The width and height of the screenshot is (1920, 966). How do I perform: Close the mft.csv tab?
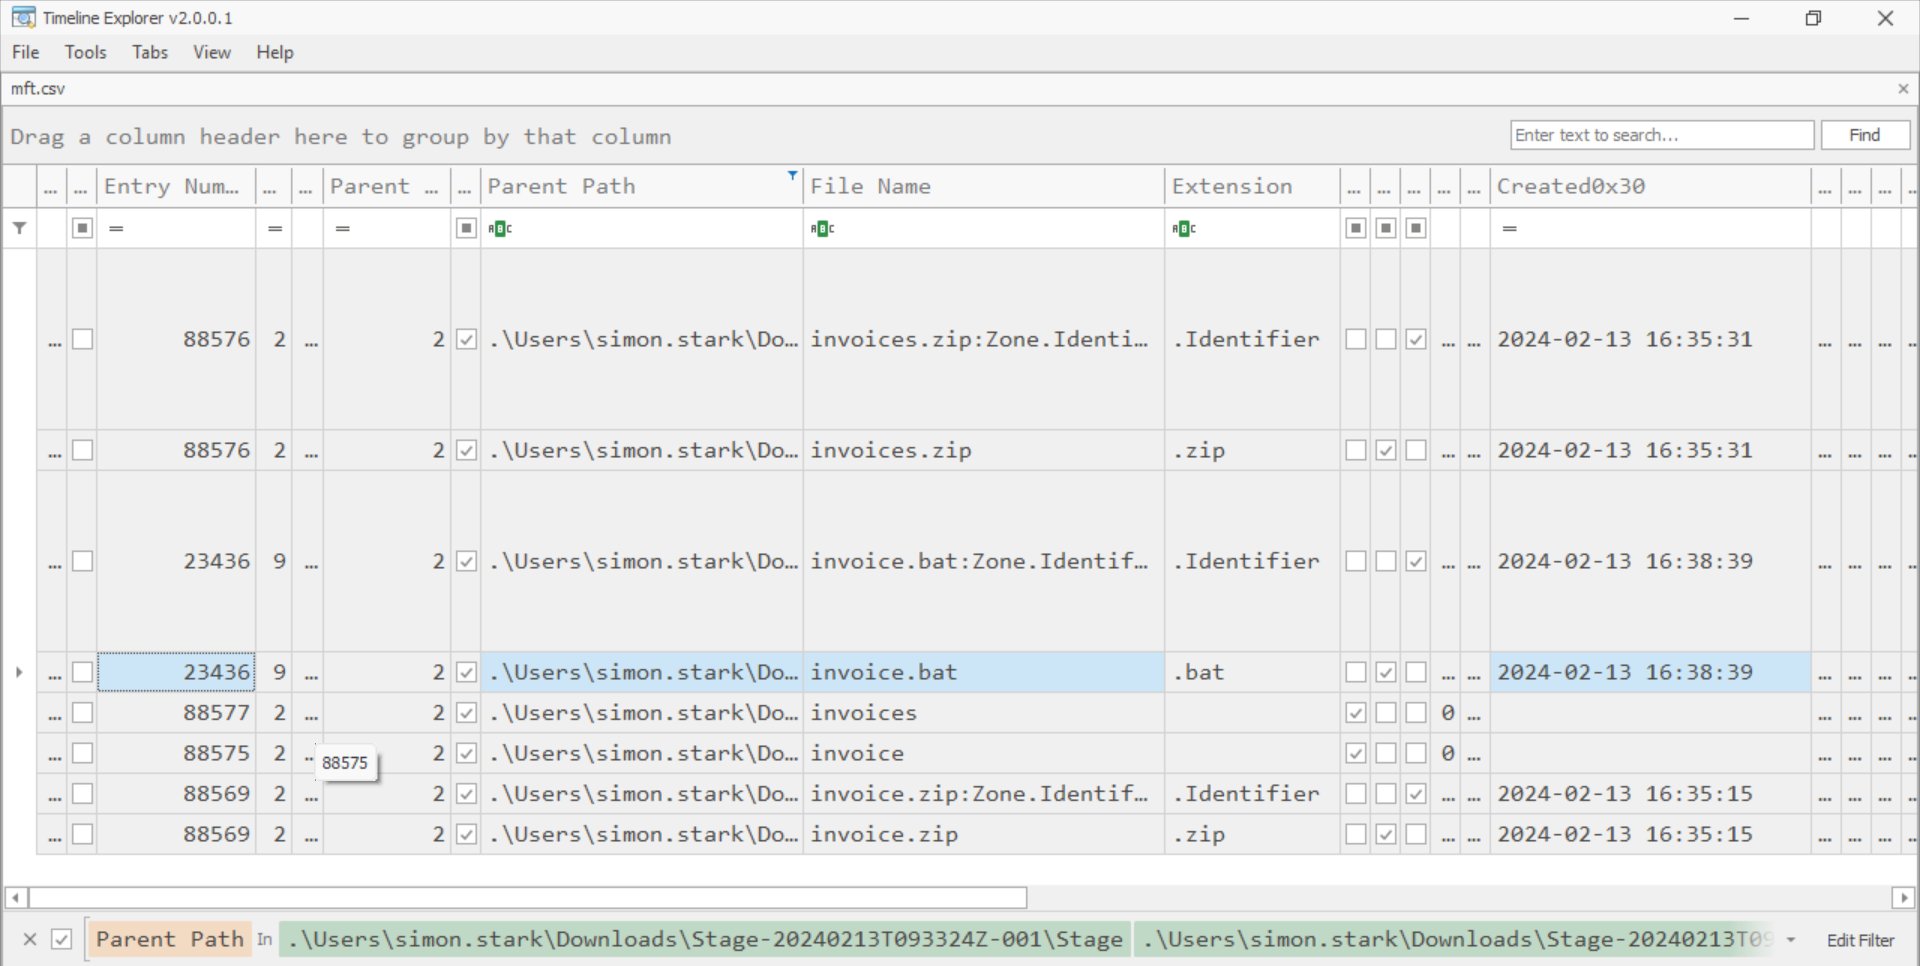(1903, 89)
